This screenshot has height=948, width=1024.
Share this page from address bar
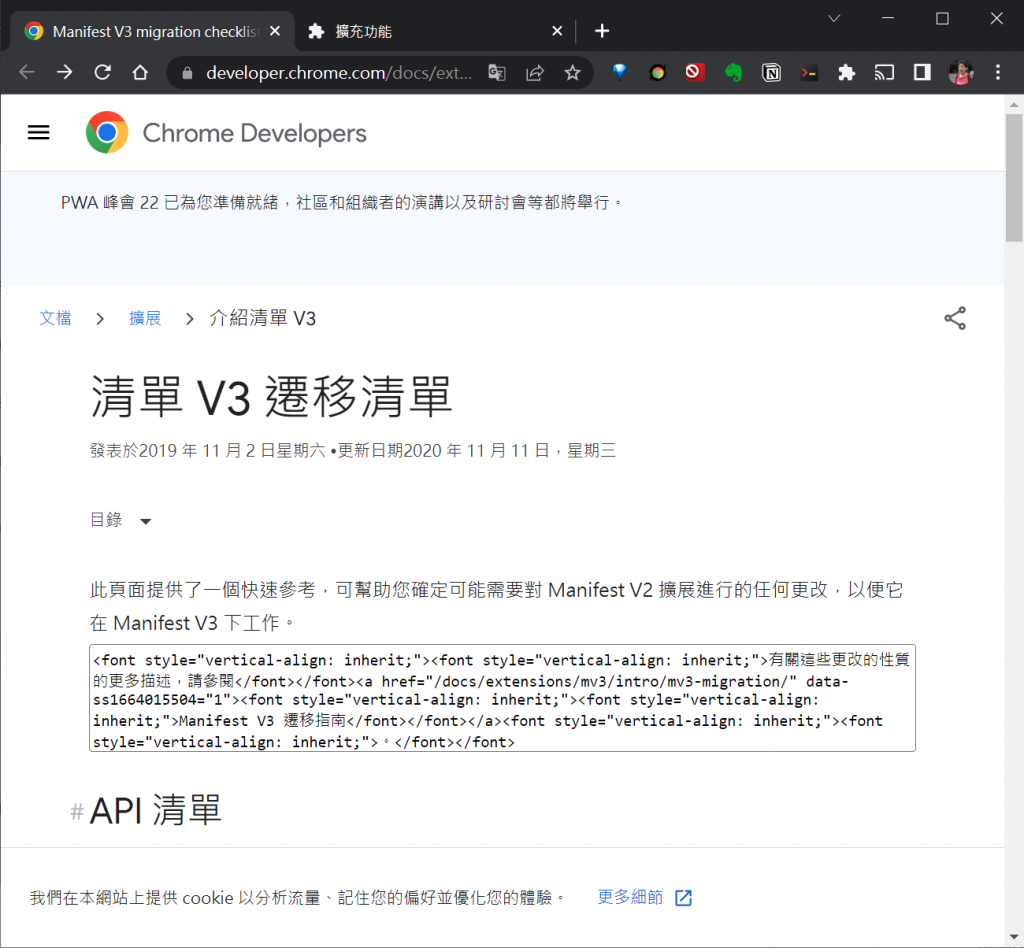click(535, 72)
